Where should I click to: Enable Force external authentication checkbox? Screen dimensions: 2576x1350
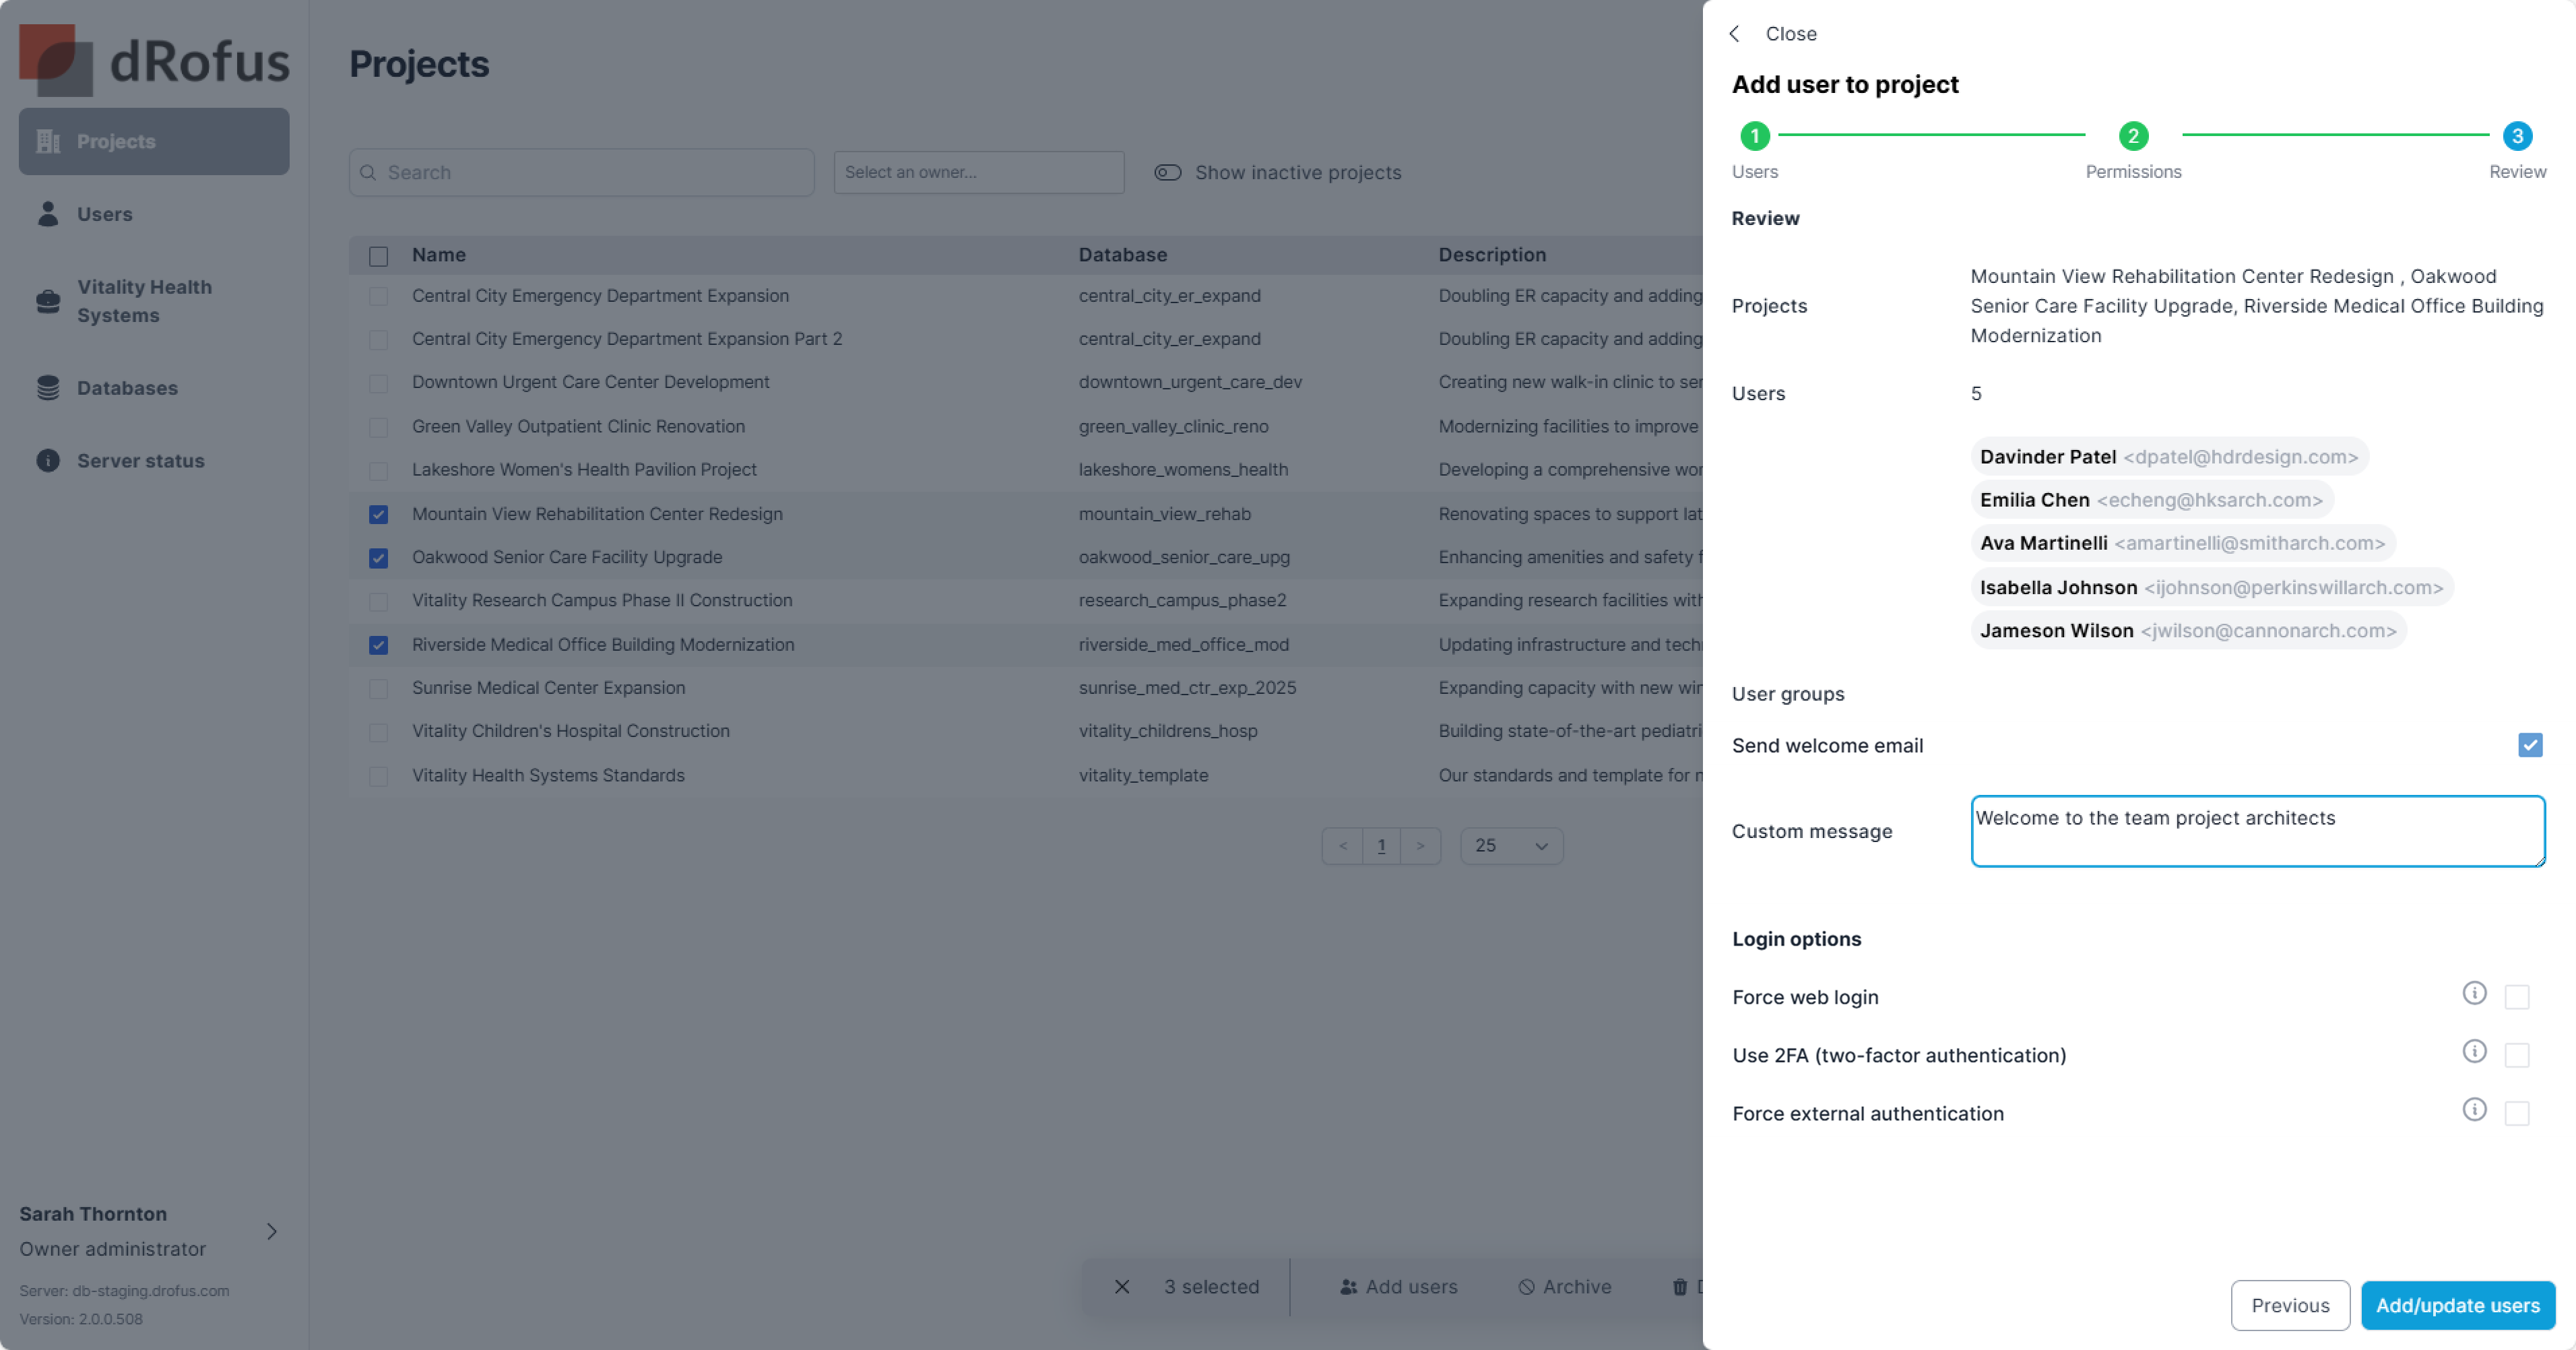2517,1113
